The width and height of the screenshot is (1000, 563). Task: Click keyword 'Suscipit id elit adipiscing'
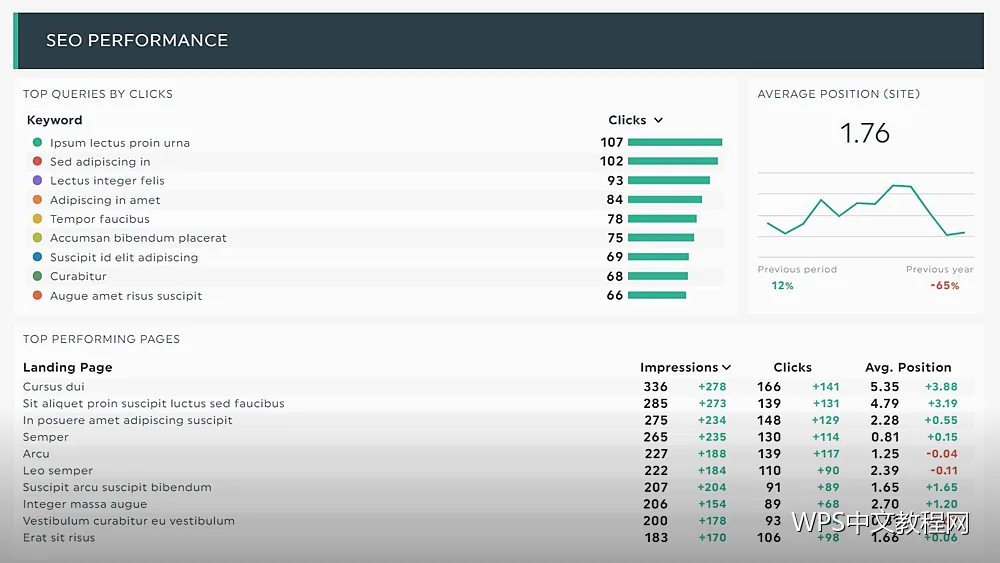pyautogui.click(x=124, y=258)
